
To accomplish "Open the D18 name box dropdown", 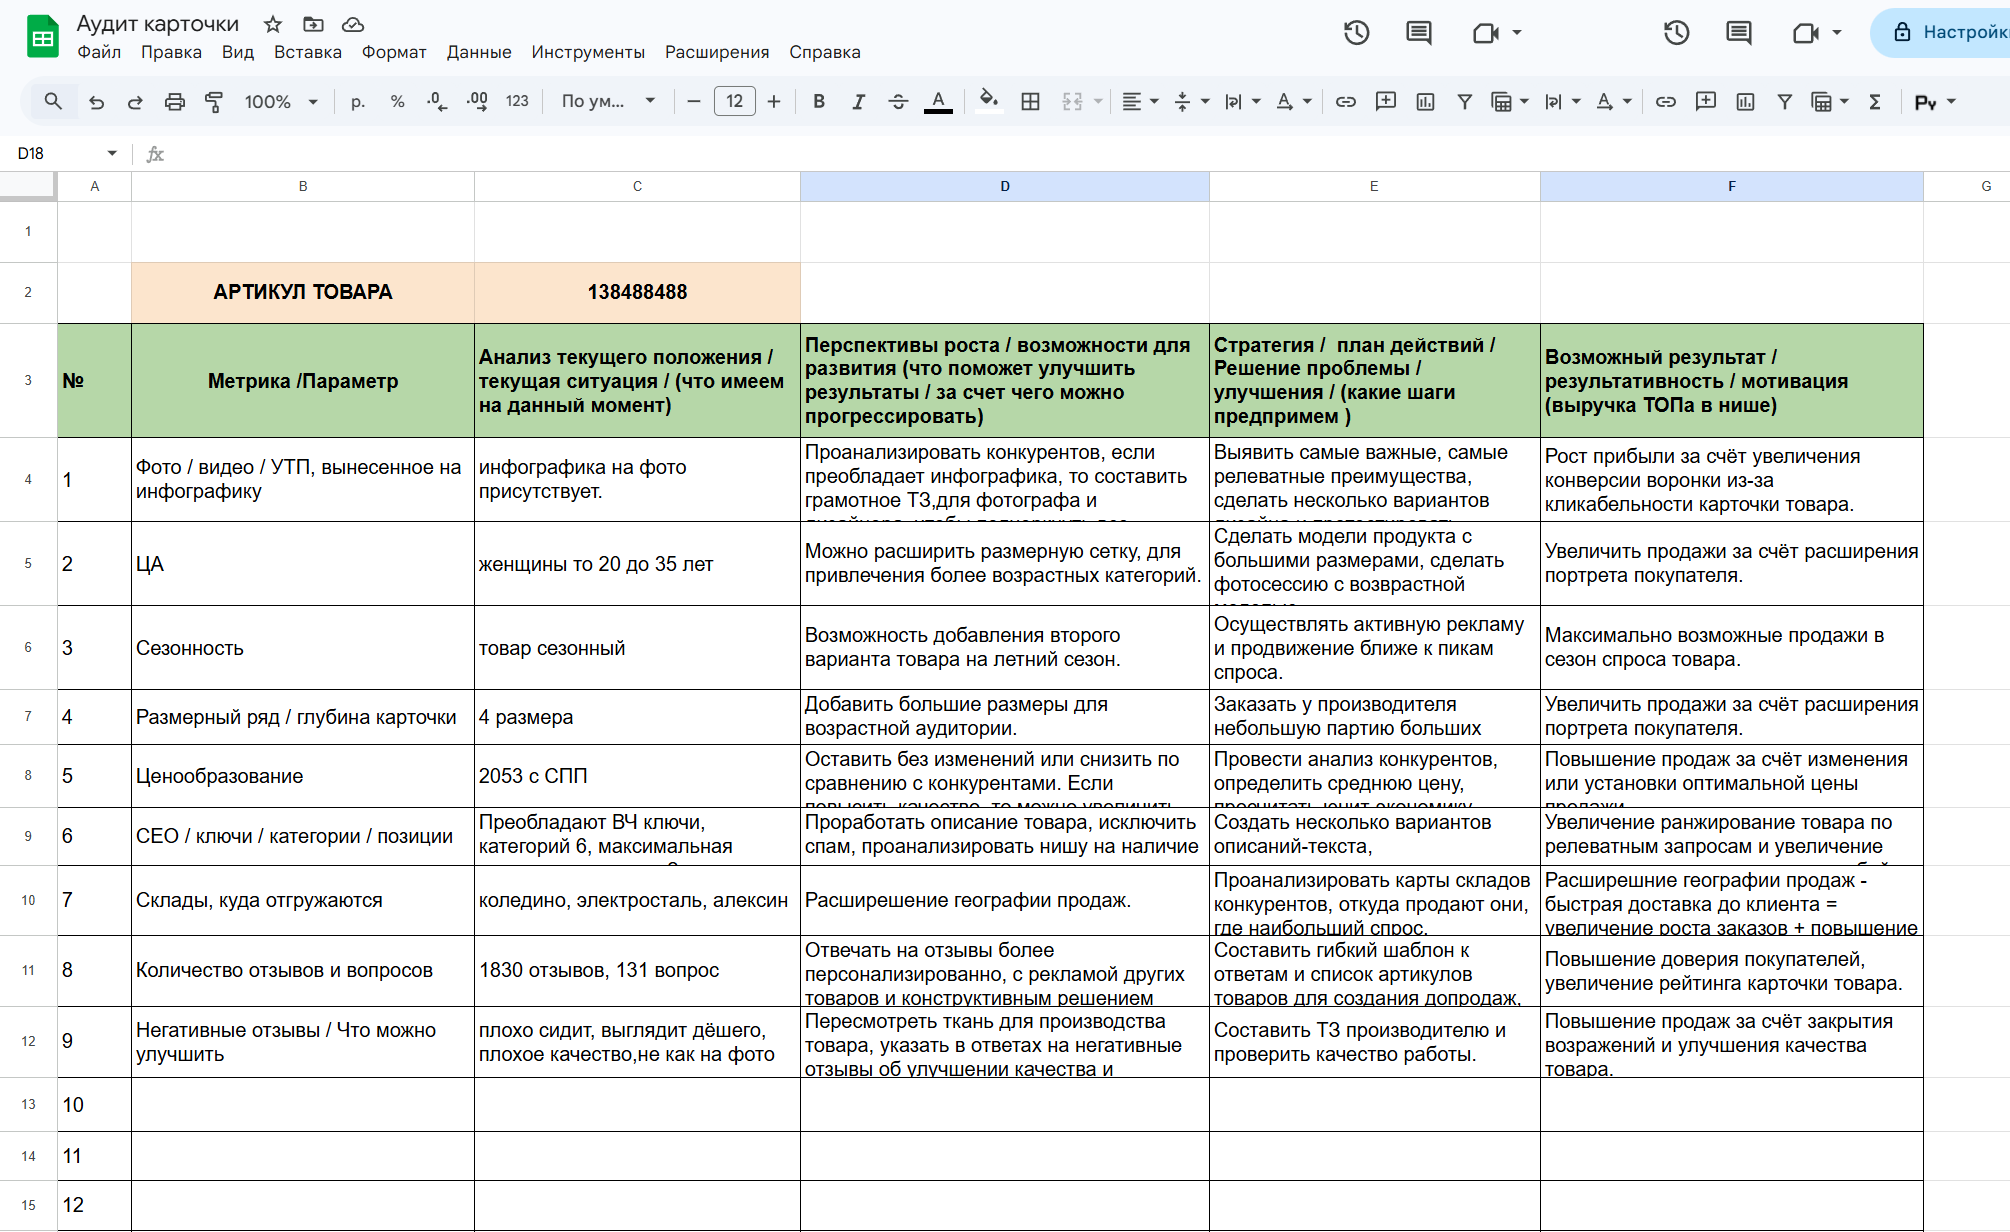I will click(112, 153).
